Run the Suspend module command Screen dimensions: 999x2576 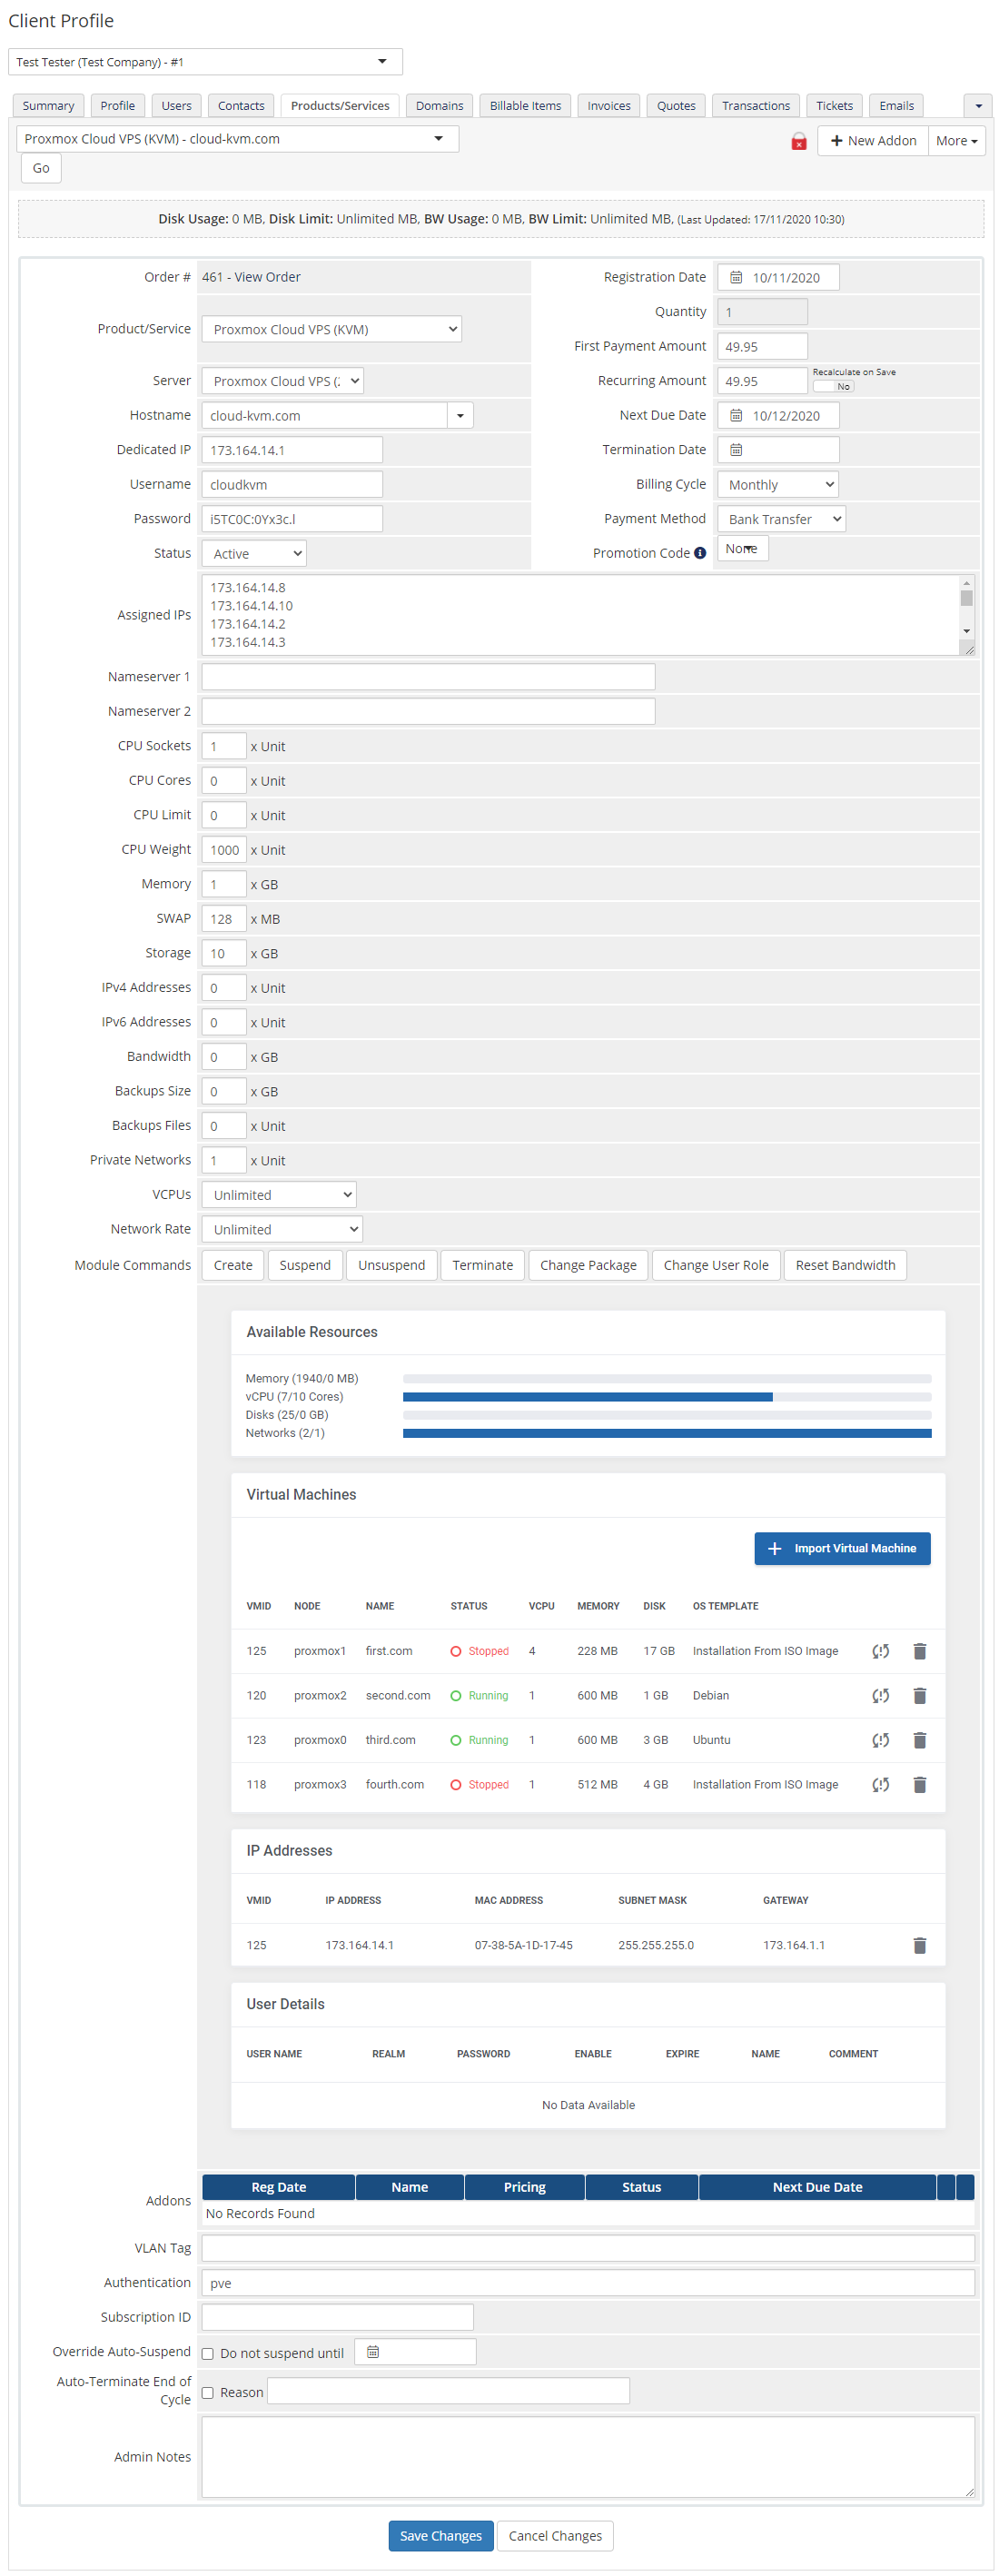click(x=305, y=1265)
